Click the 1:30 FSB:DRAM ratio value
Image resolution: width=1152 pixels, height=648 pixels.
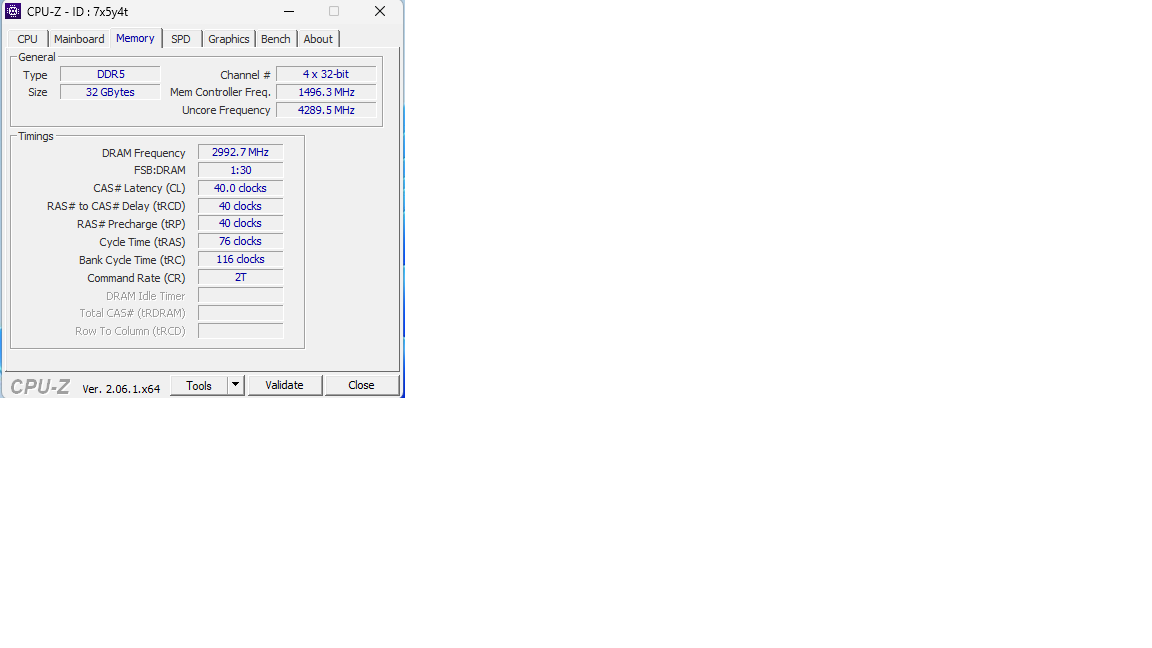coord(240,170)
